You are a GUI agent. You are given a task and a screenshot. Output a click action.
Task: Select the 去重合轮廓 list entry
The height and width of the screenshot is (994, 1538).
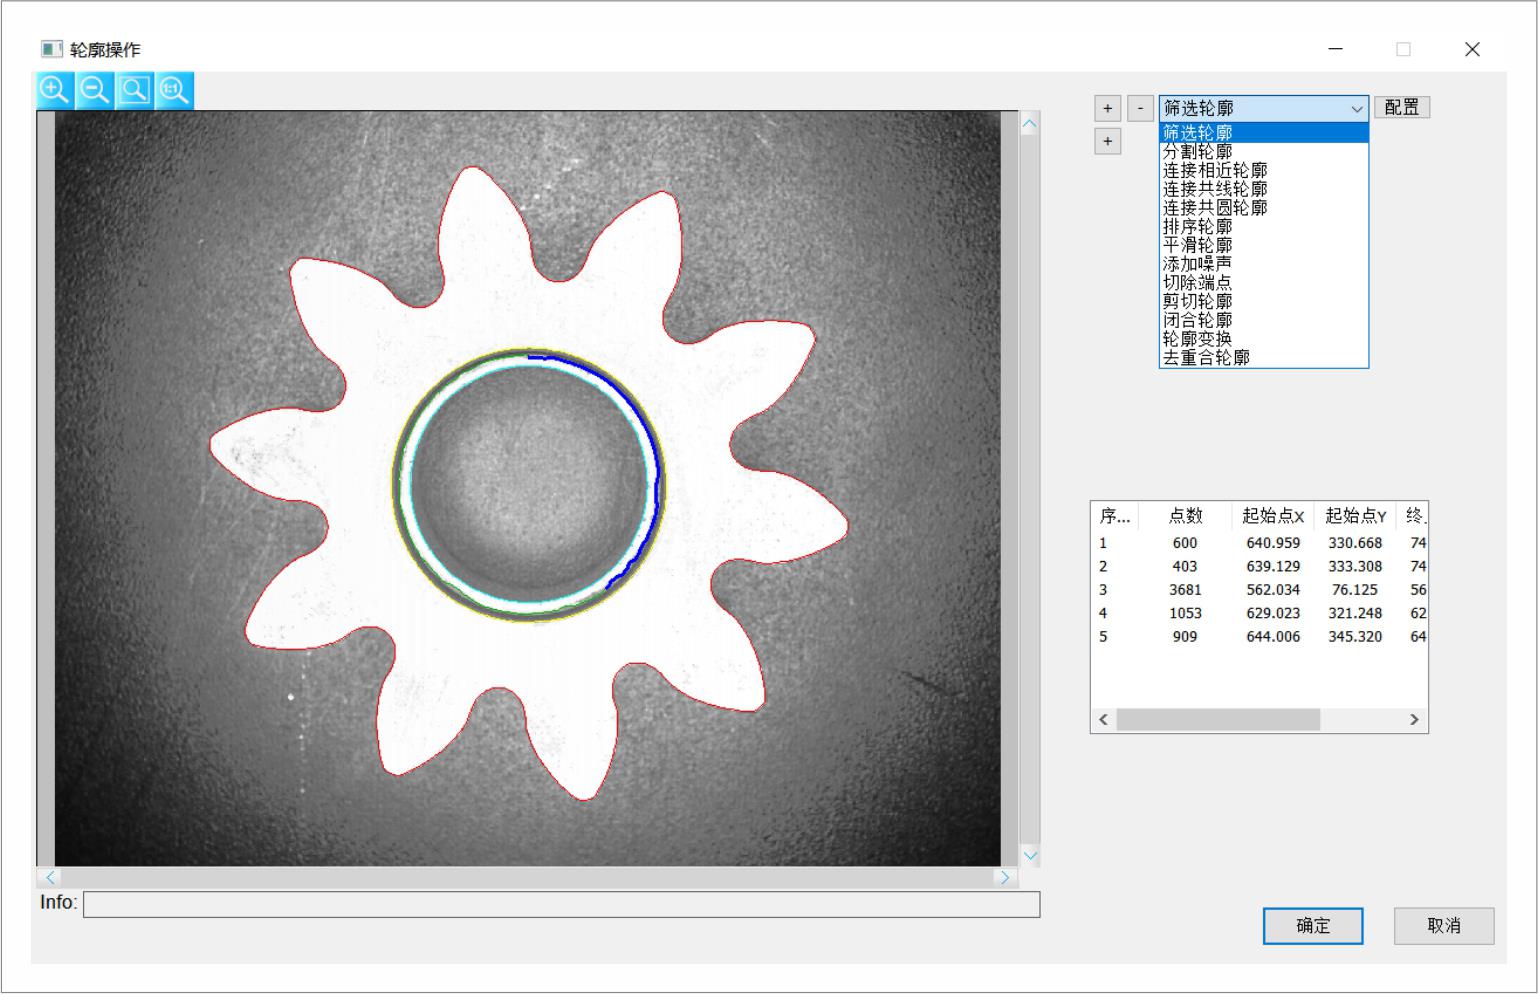(1206, 358)
